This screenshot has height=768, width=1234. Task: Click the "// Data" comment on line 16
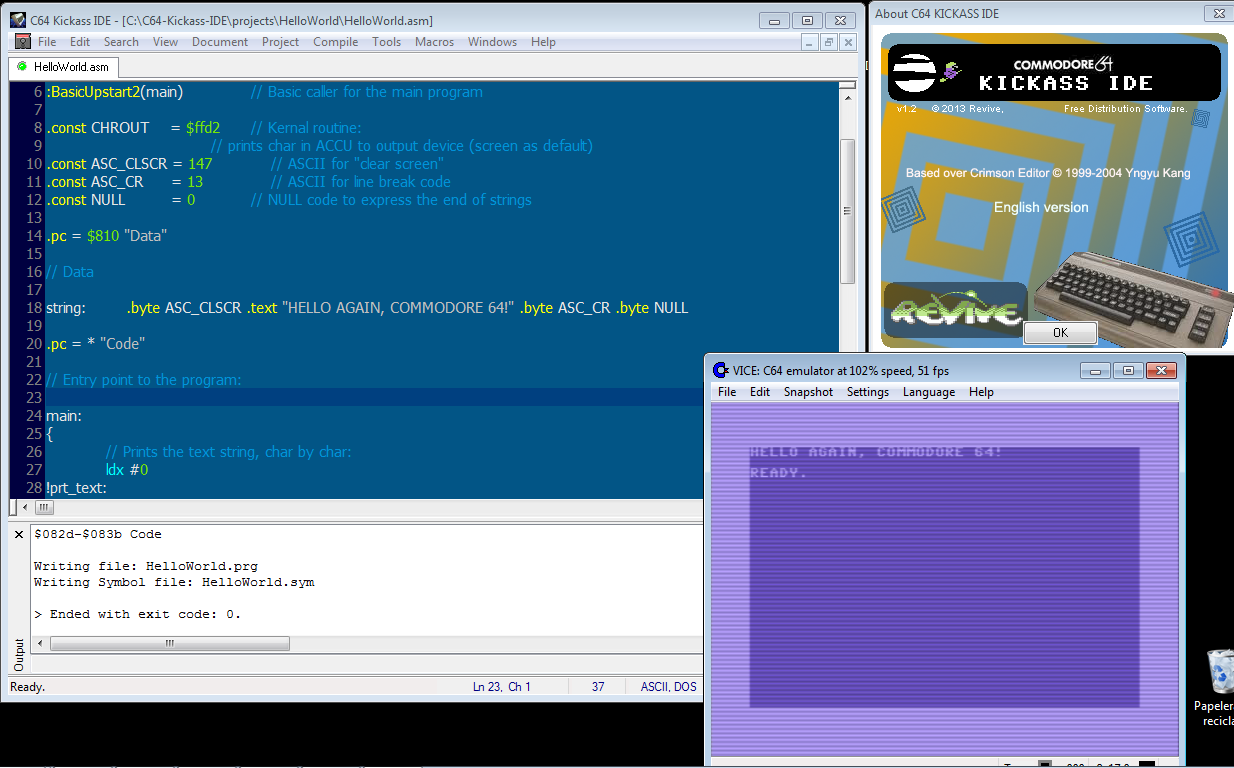[x=70, y=272]
